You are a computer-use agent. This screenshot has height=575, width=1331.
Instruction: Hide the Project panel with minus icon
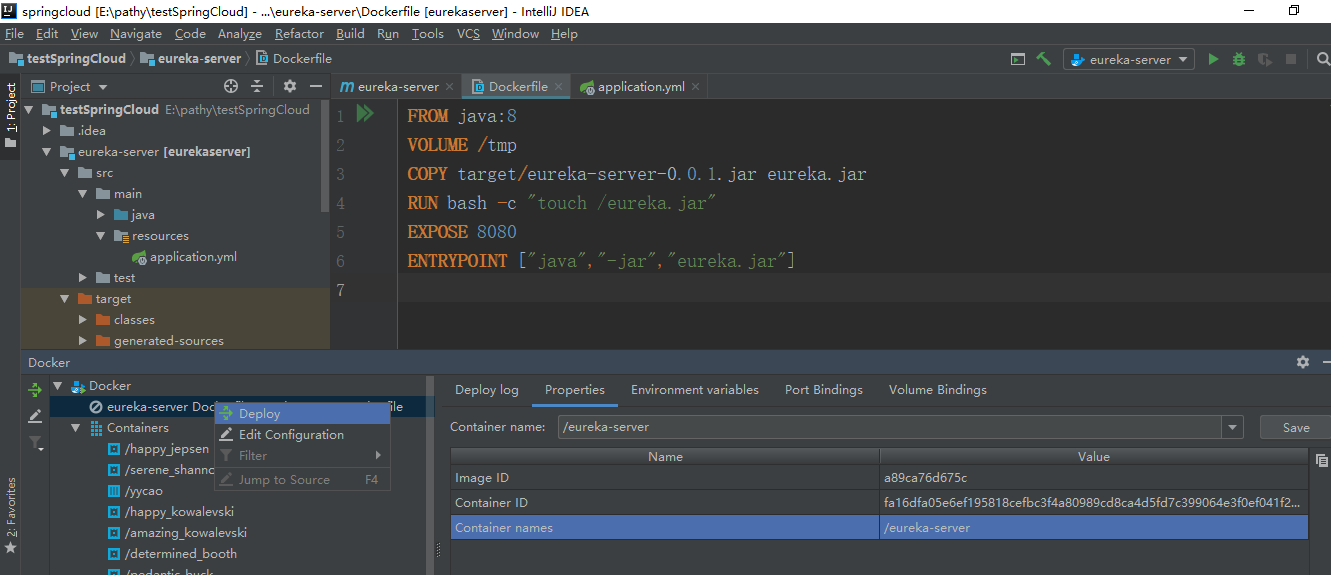tap(316, 86)
